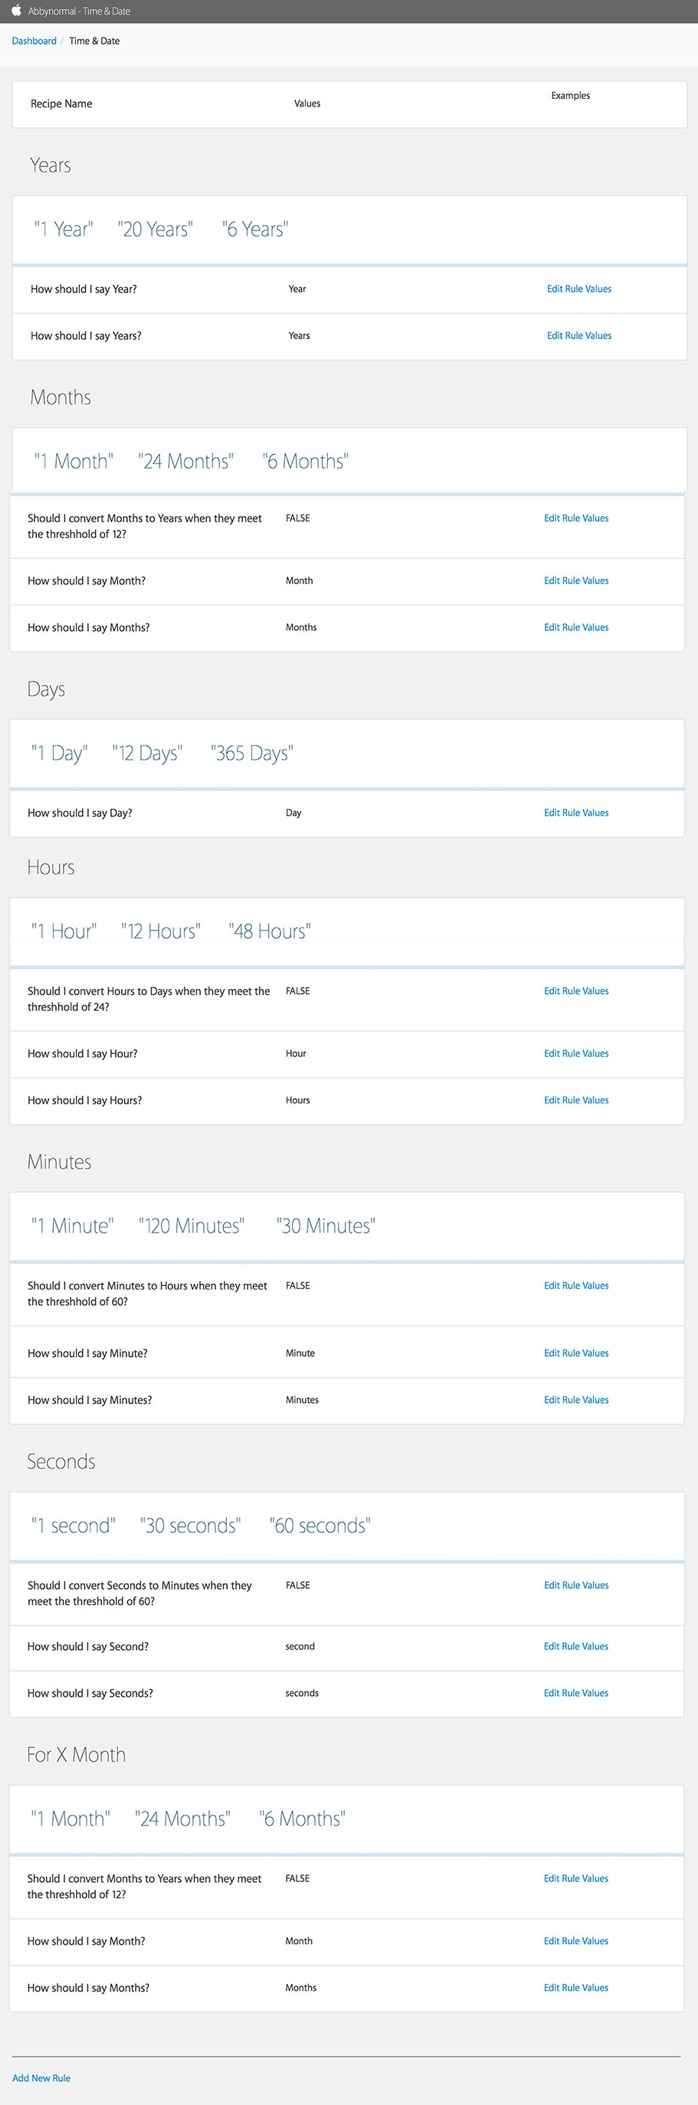Edit rule values for "How should I say Hour?"
The height and width of the screenshot is (2105, 698).
pyautogui.click(x=576, y=1053)
